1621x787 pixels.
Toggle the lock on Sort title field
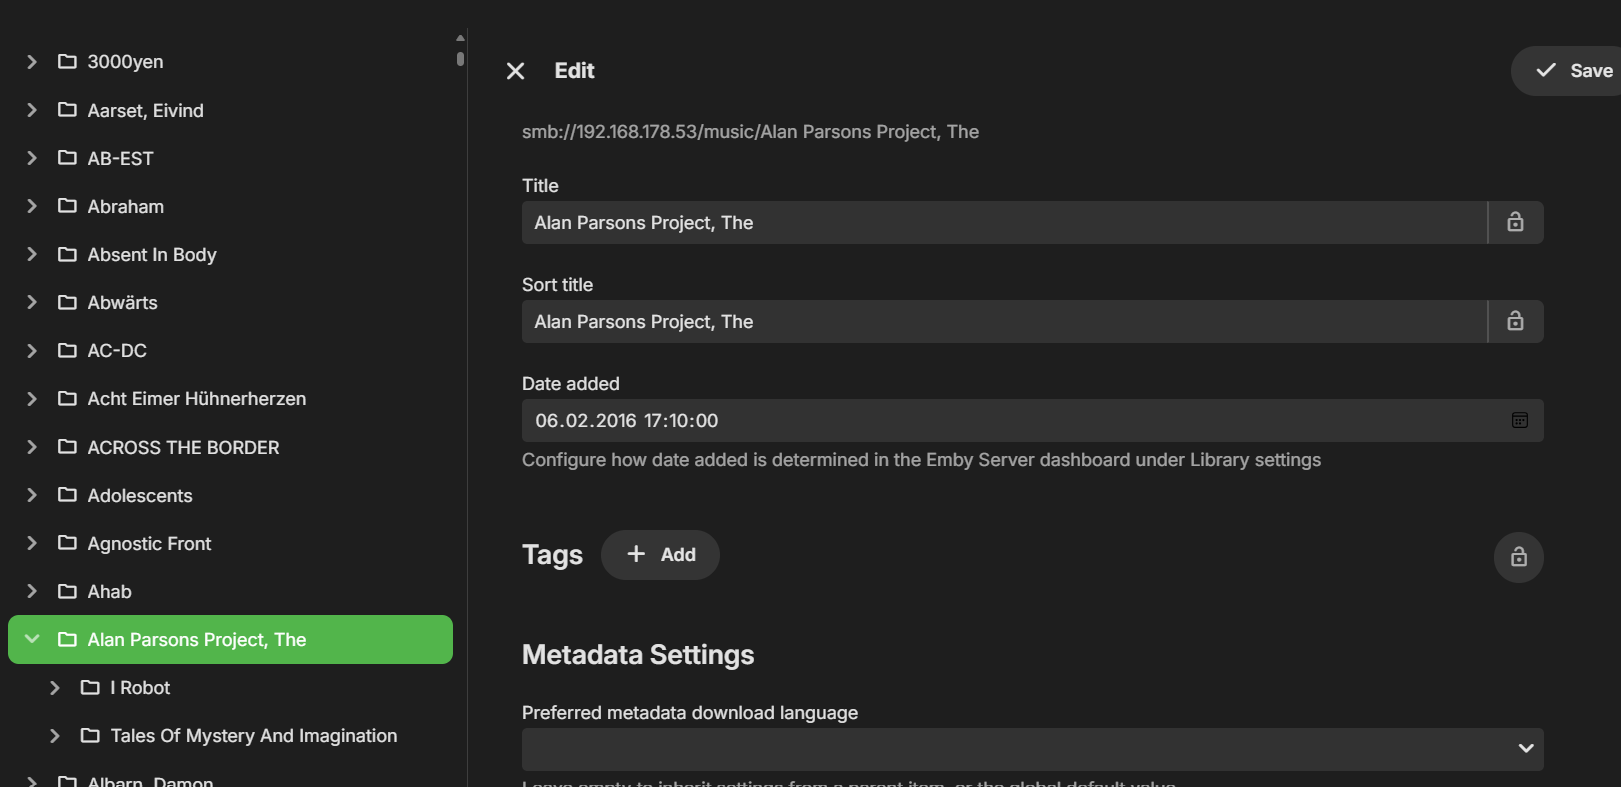coord(1515,321)
